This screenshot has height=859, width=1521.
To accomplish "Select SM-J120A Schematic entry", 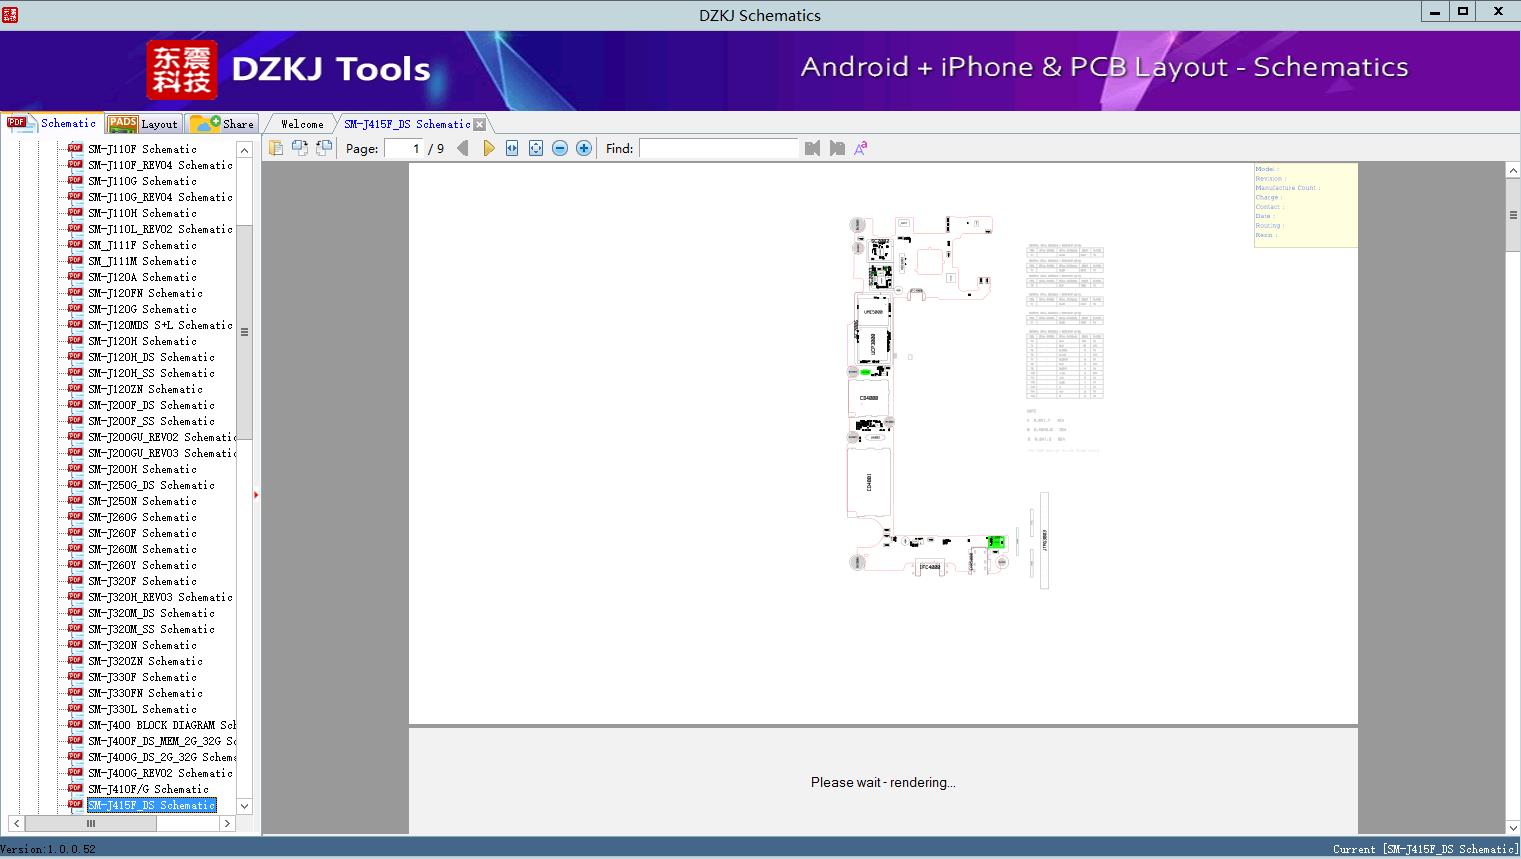I will click(142, 277).
